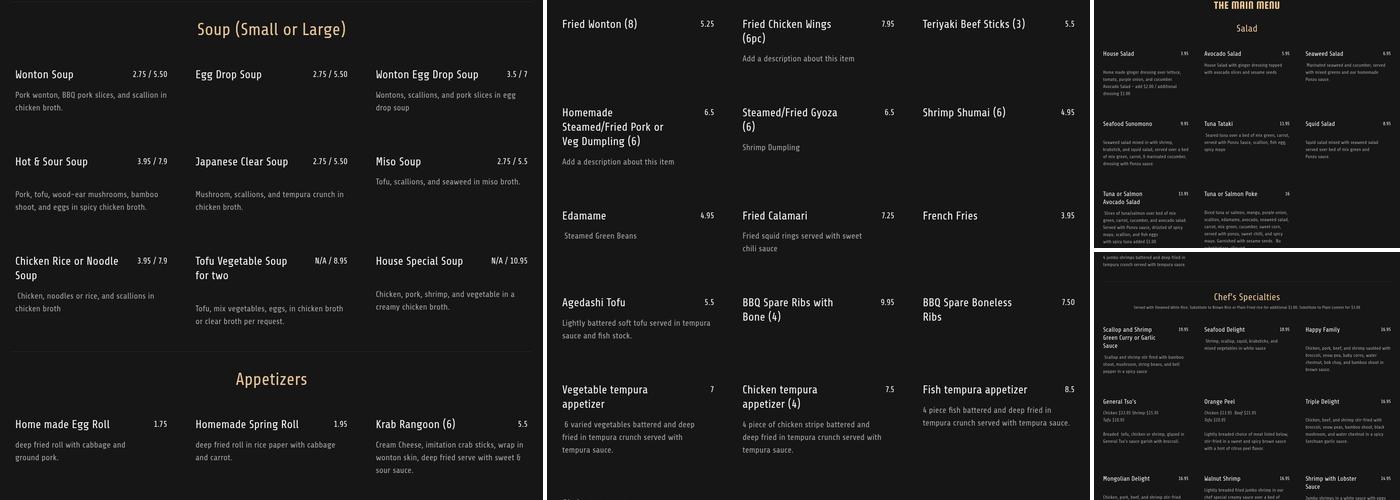This screenshot has width=1400, height=500.
Task: Choose the Fried Calamari appetizer
Action: point(774,216)
